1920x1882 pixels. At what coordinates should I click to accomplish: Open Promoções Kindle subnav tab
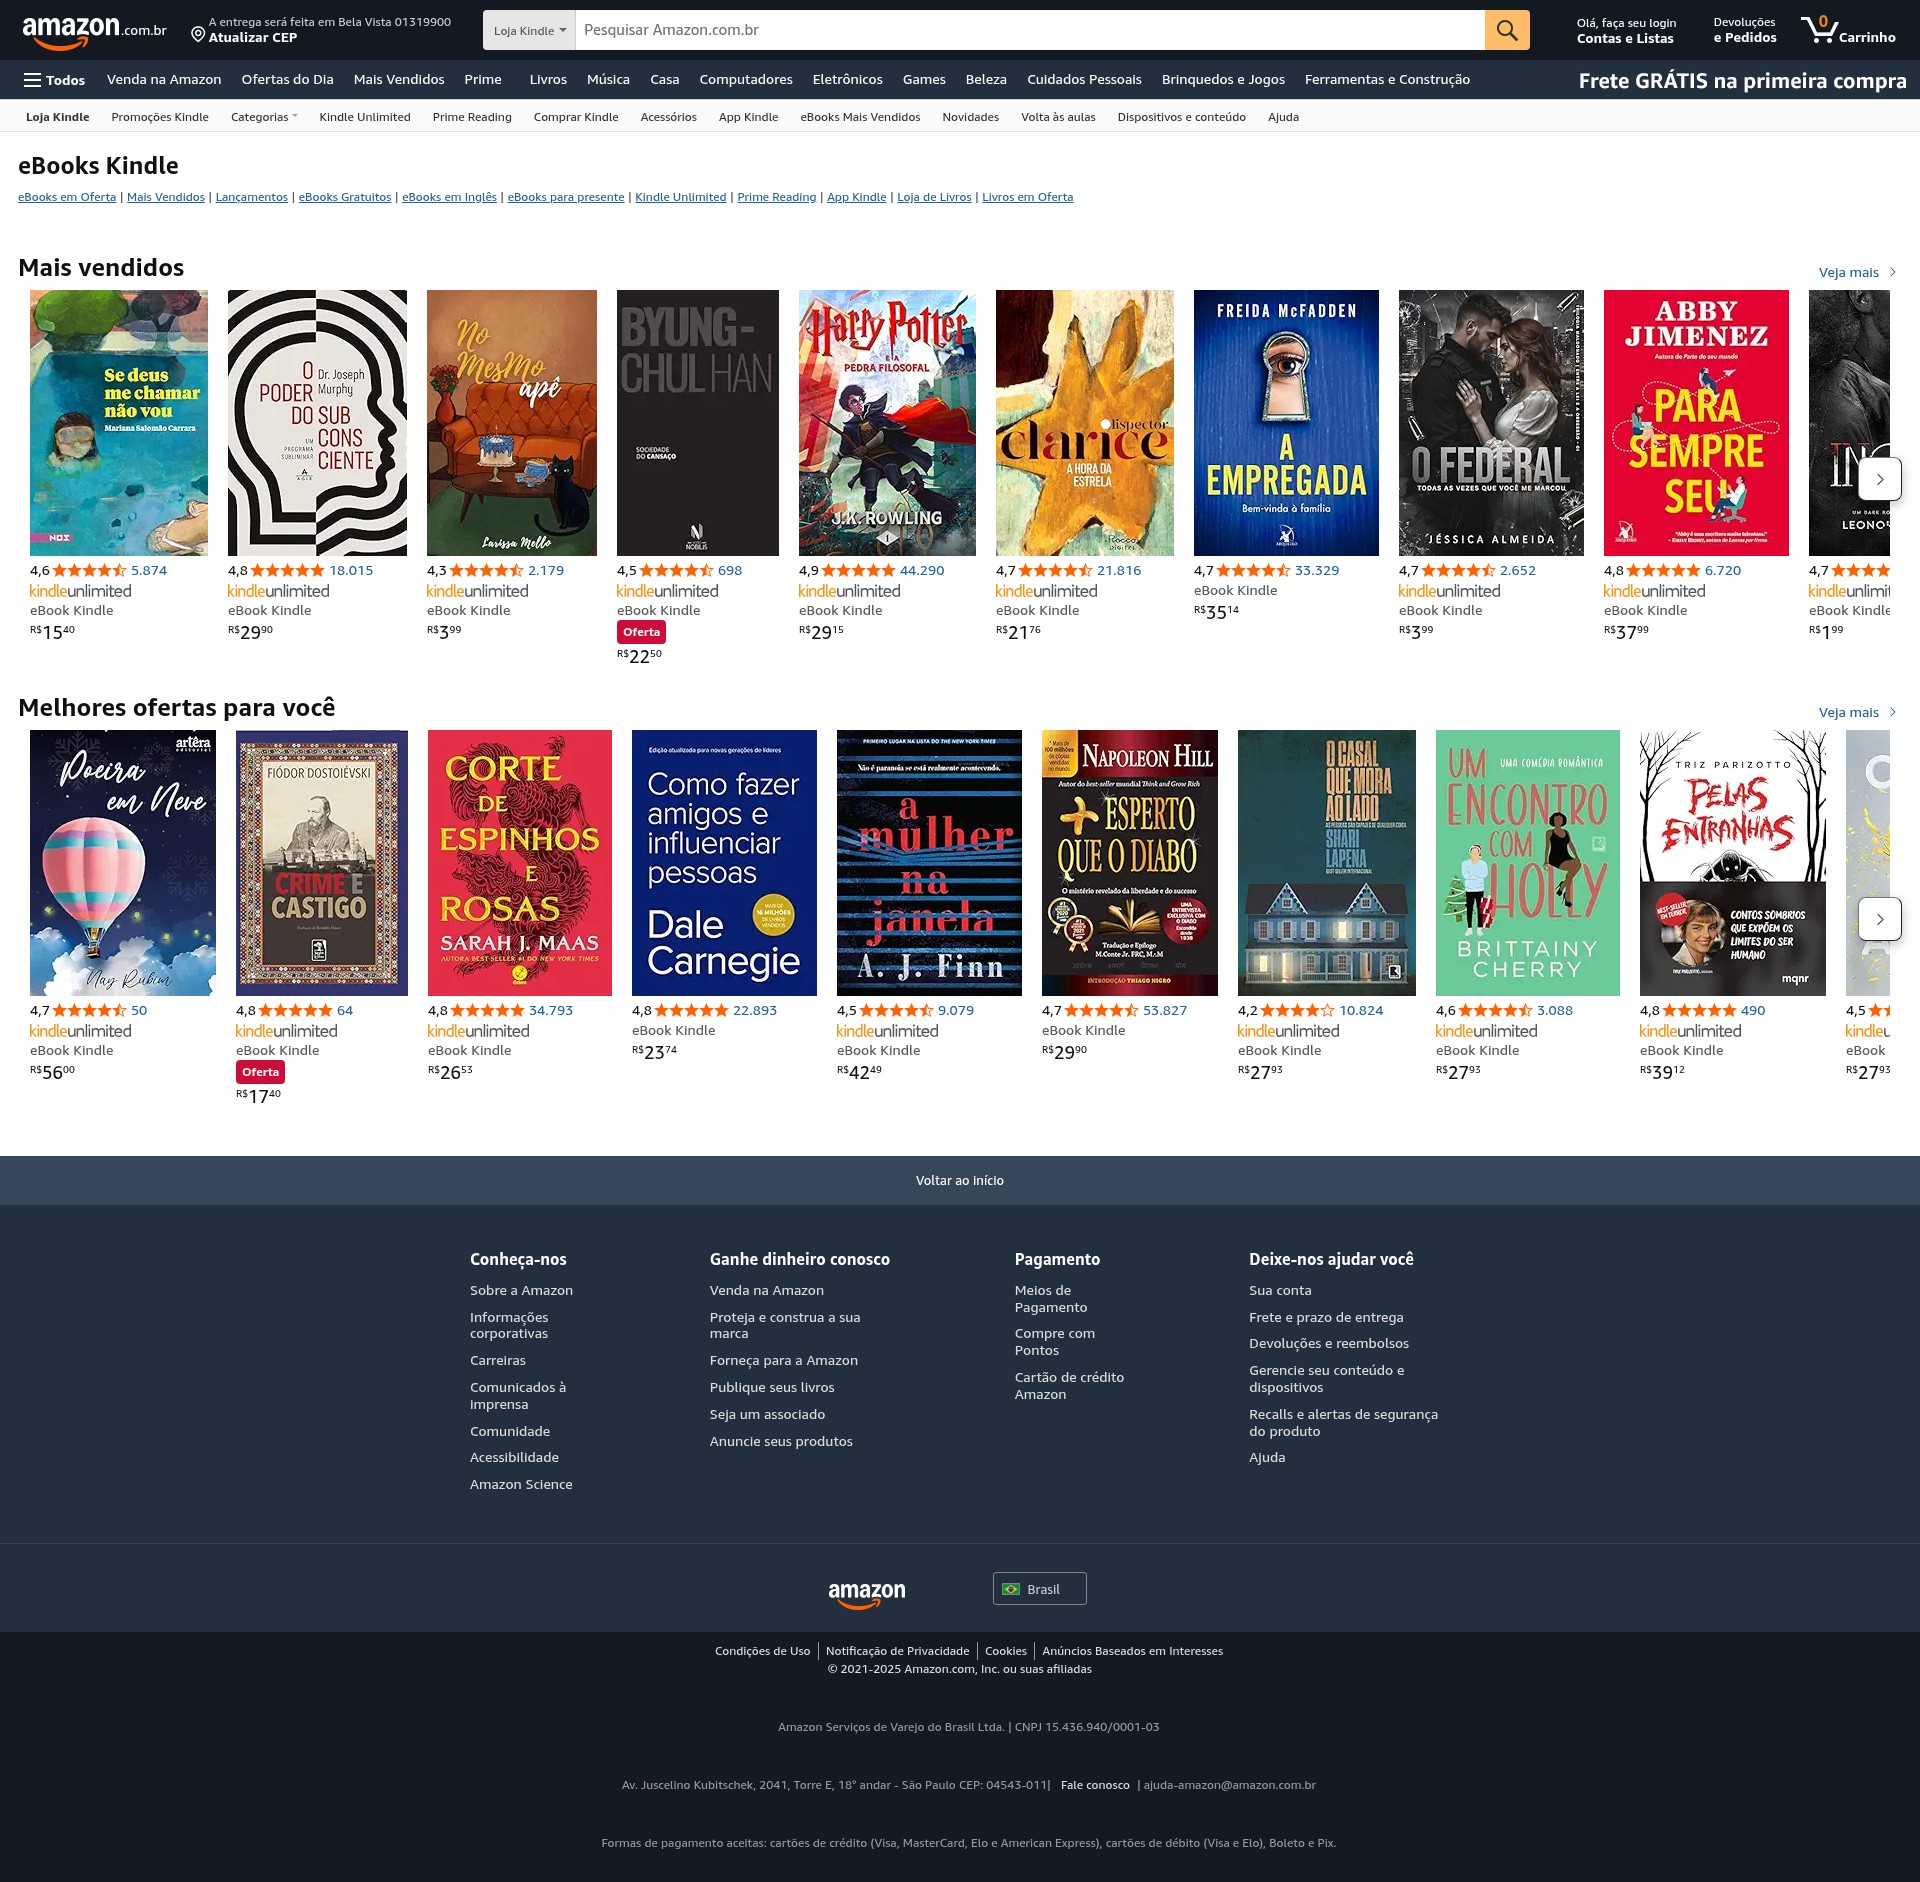(x=160, y=117)
